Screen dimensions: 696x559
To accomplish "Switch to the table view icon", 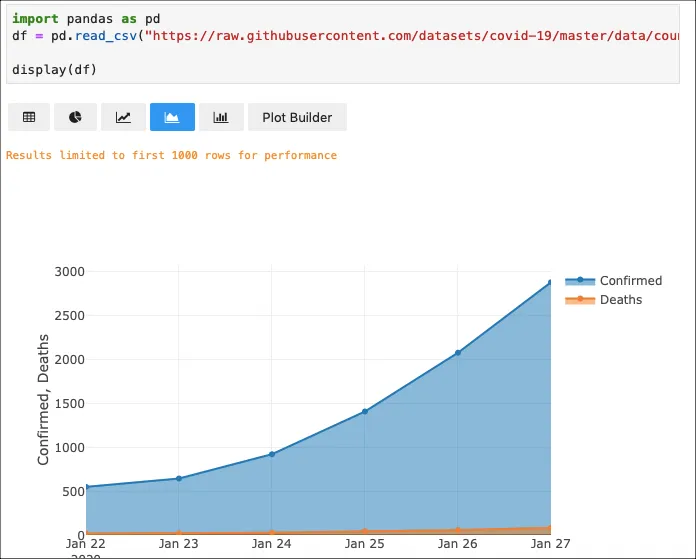I will (x=29, y=117).
